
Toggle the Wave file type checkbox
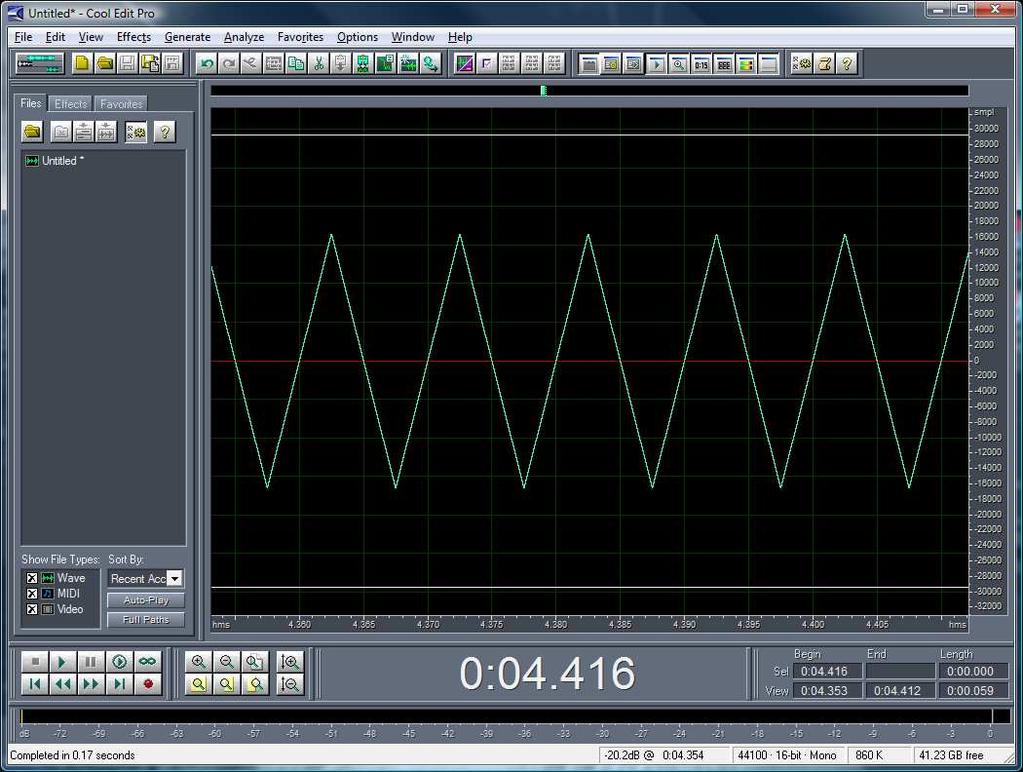point(31,578)
